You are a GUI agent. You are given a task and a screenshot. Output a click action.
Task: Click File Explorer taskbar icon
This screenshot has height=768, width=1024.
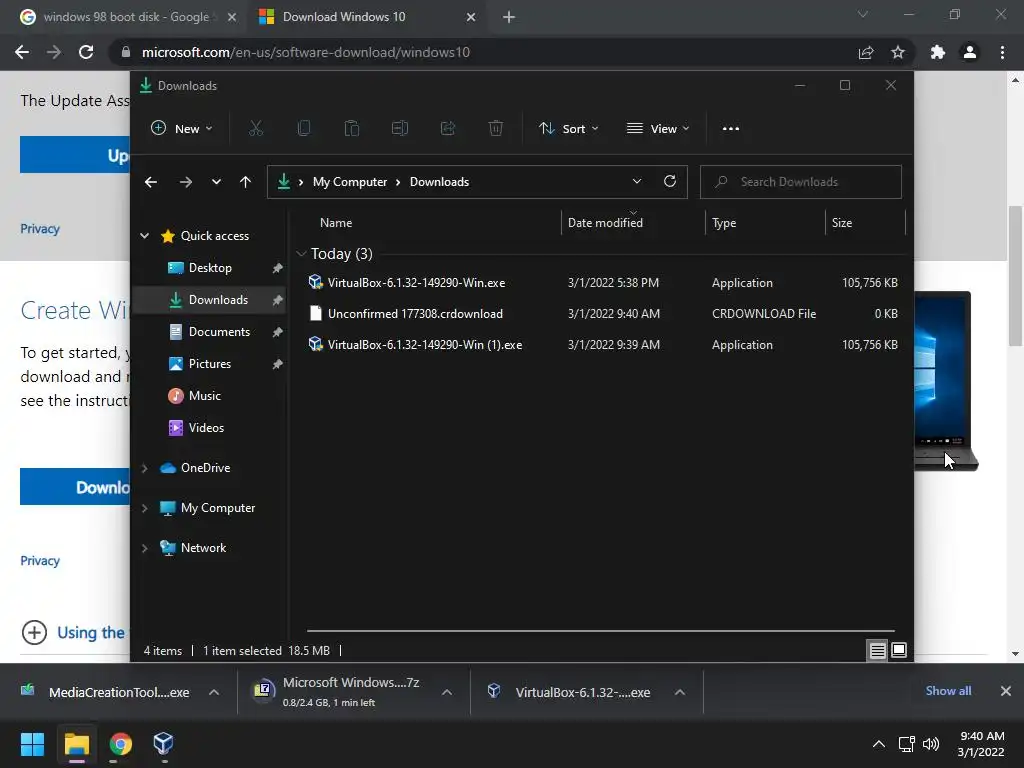coord(77,744)
